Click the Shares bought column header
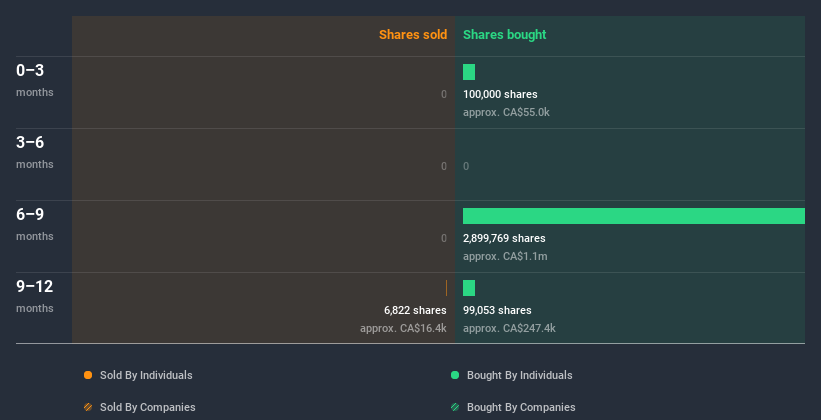The image size is (821, 420). click(x=504, y=35)
